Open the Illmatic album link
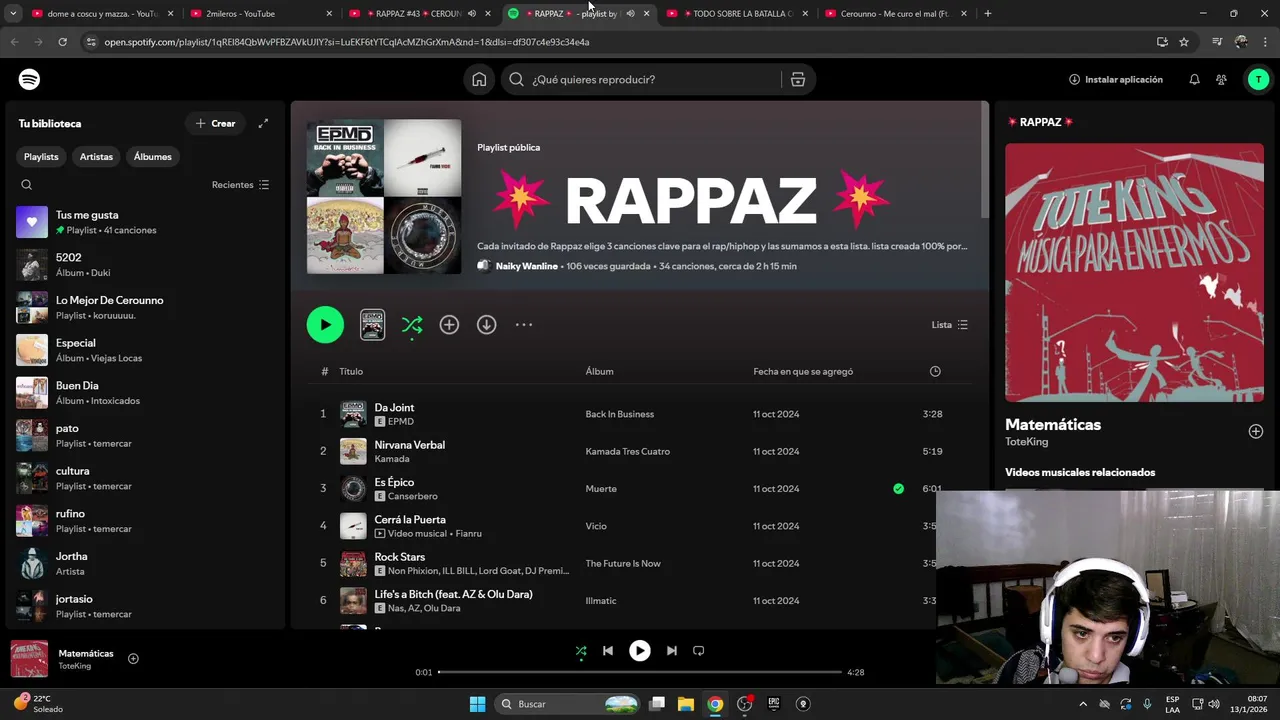Screen dimensions: 1280x720 coord(600,601)
